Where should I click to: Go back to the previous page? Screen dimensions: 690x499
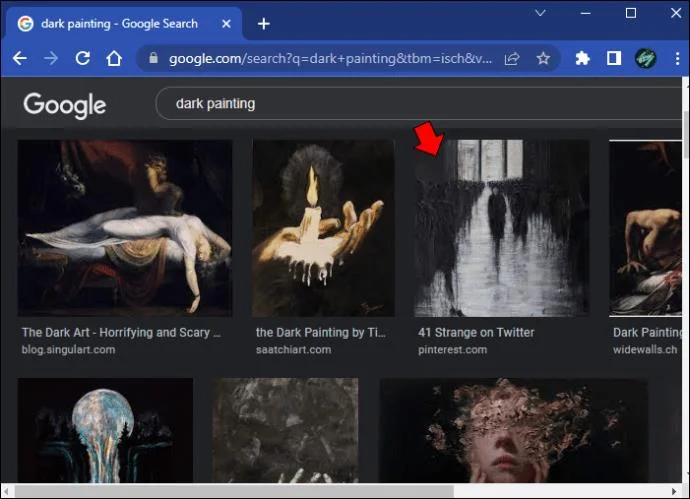point(20,59)
